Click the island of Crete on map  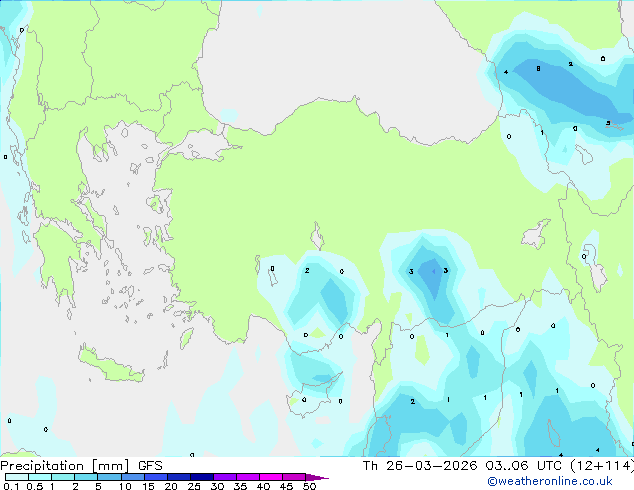pyautogui.click(x=111, y=365)
